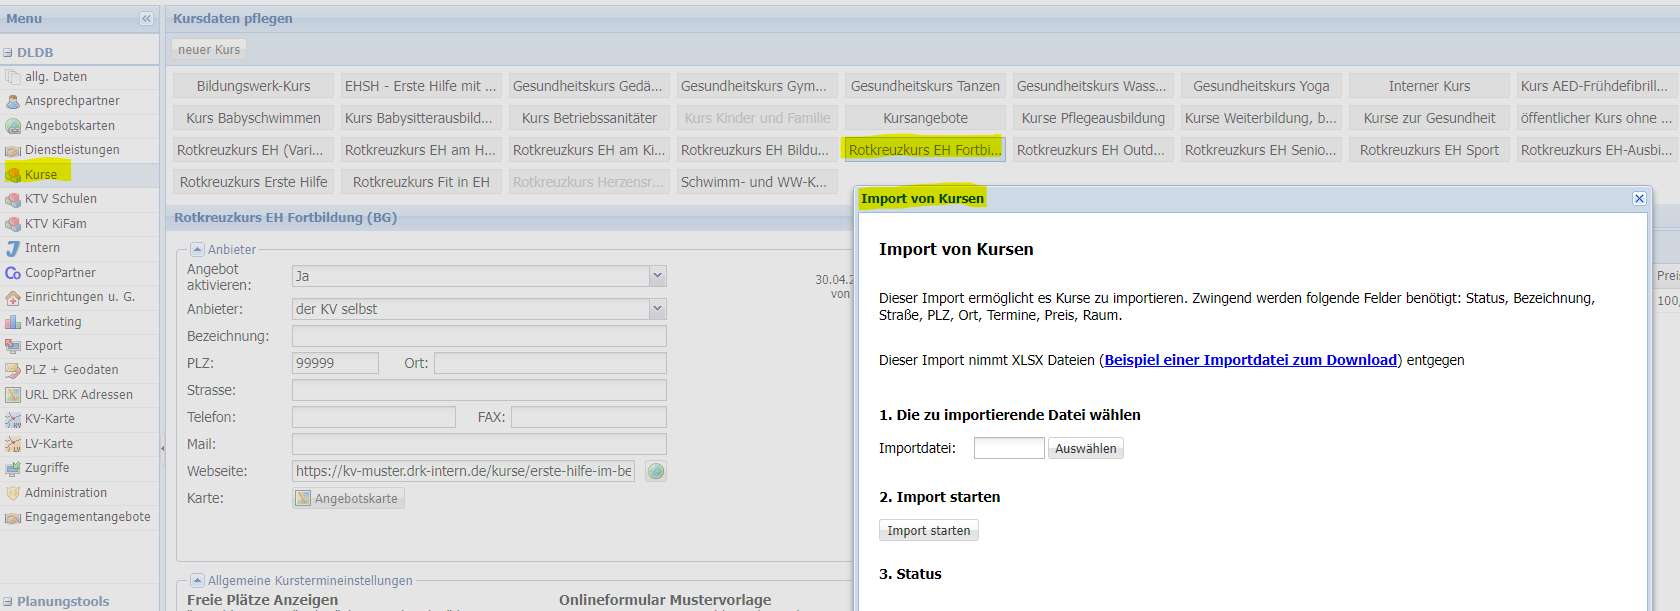This screenshot has height=611, width=1680.
Task: Open Angebotskarten in the menu
Action: 69,126
